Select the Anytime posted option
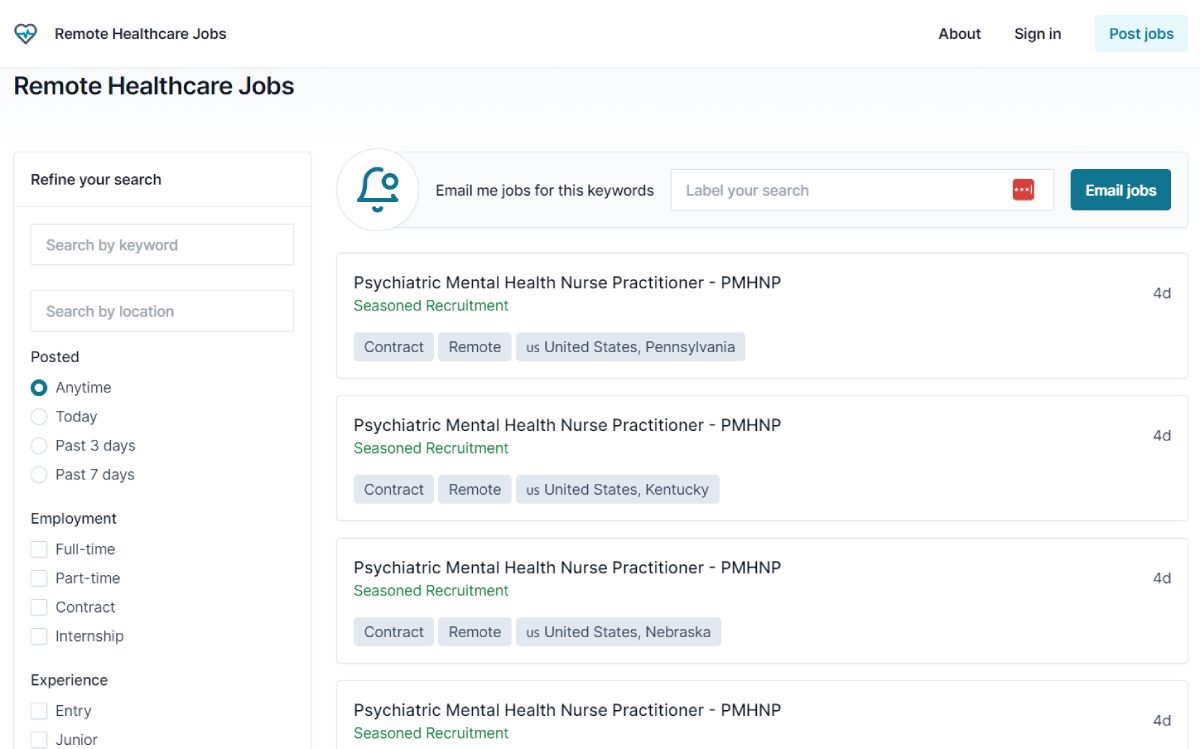This screenshot has width=1200, height=749. click(x=39, y=388)
